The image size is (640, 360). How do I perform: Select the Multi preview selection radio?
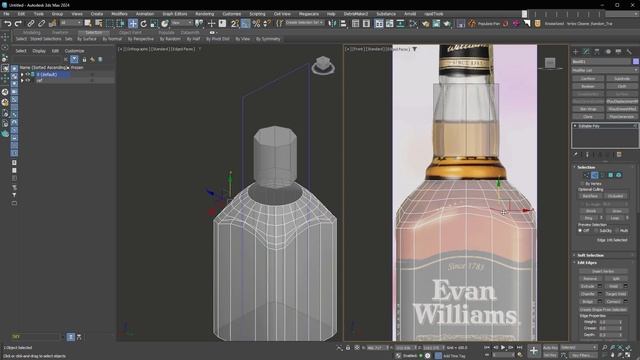(x=617, y=231)
